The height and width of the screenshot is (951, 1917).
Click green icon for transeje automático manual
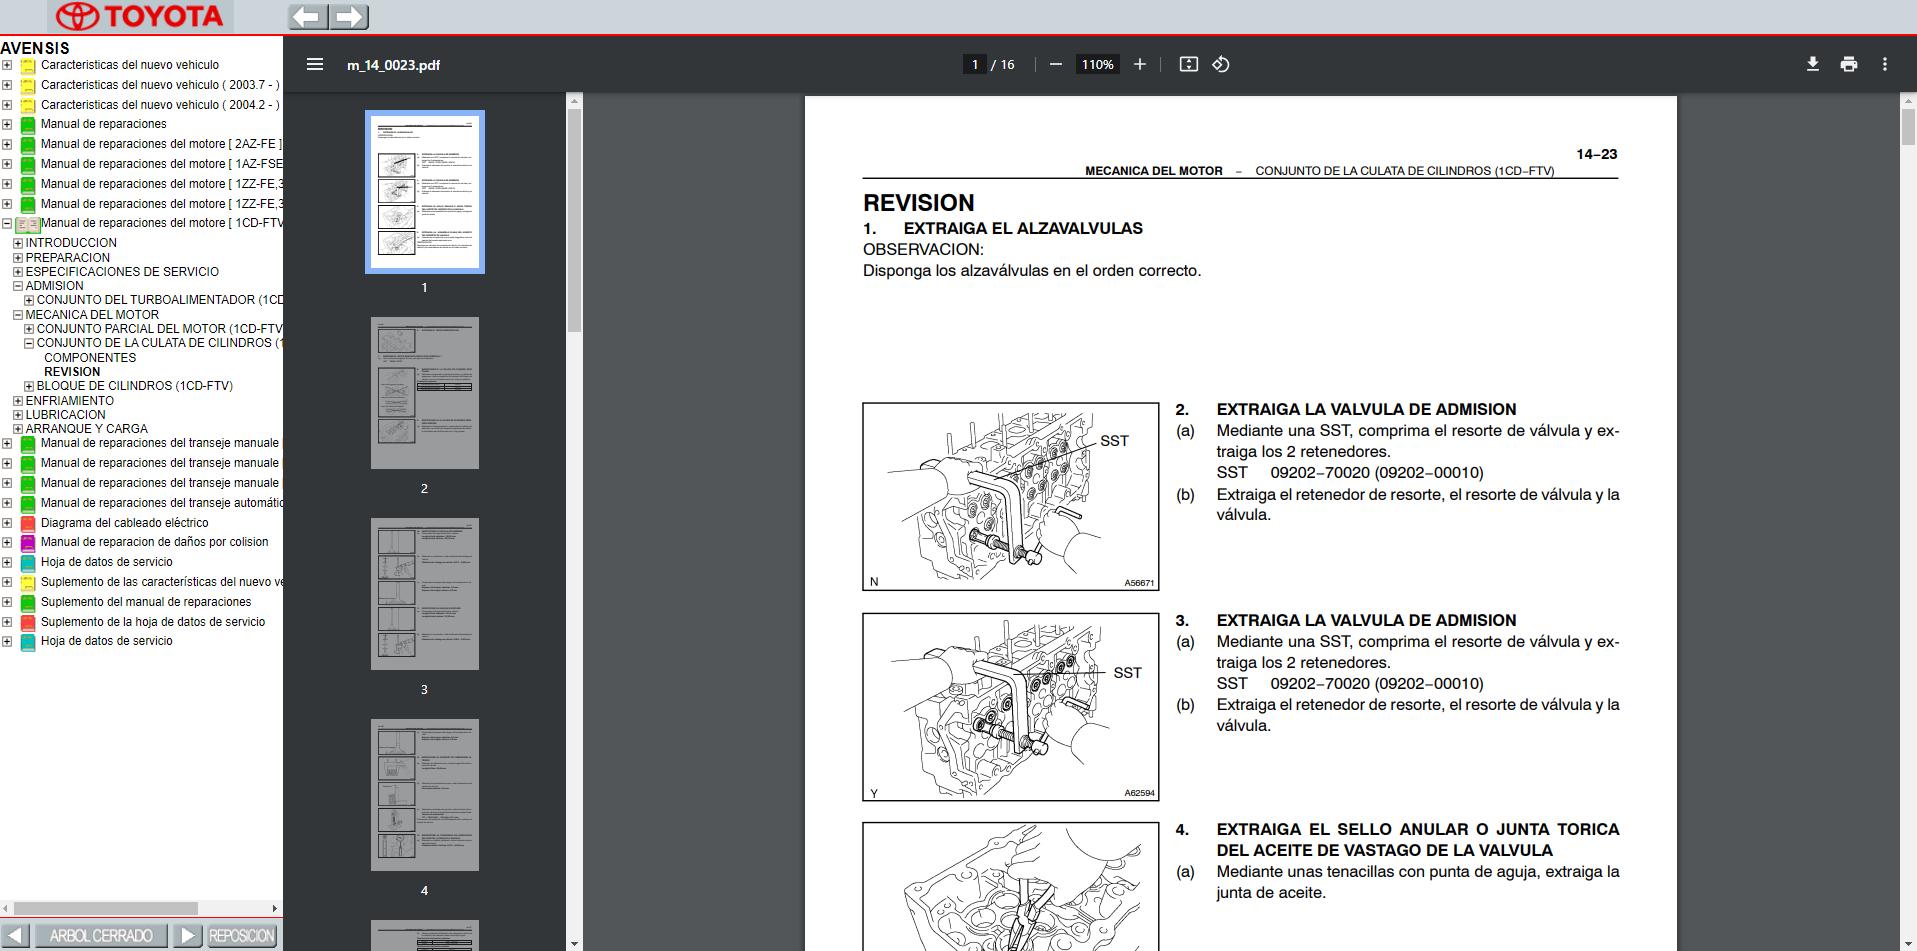(x=28, y=503)
